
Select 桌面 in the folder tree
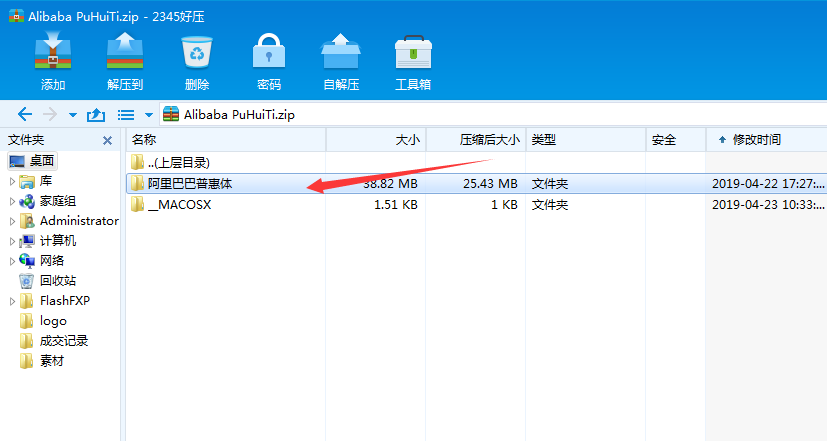point(32,161)
